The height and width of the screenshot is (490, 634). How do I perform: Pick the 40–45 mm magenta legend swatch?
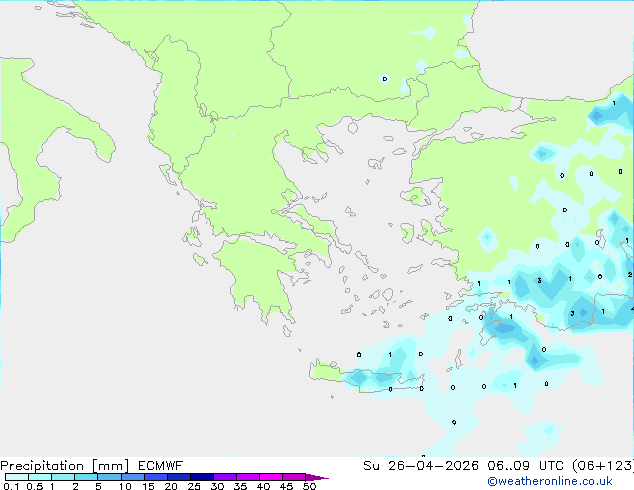(271, 477)
